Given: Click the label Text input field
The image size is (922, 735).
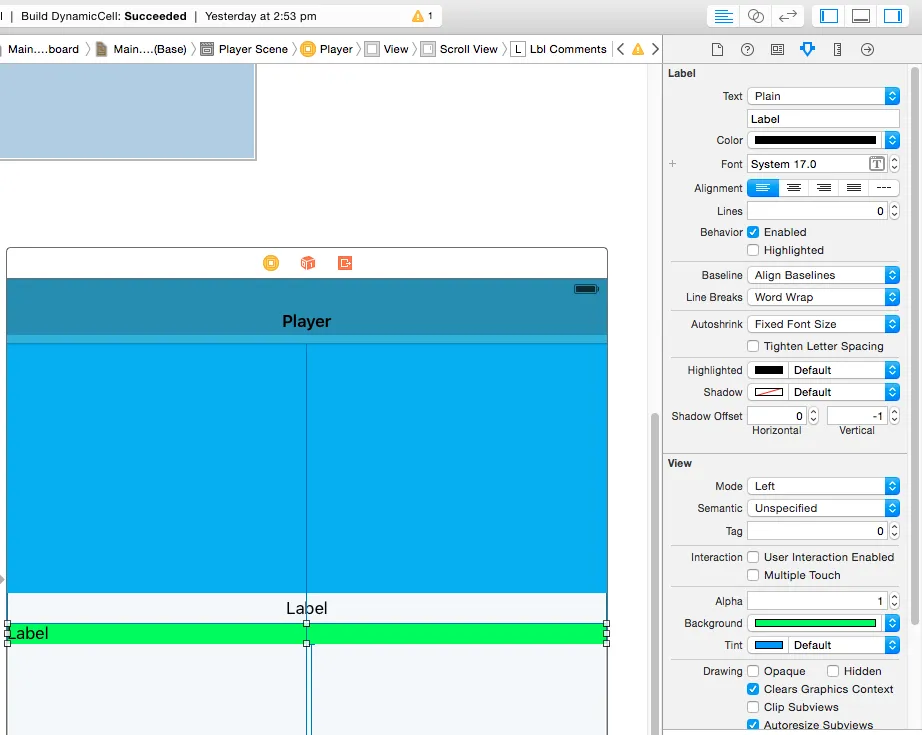Looking at the screenshot, I should [823, 119].
